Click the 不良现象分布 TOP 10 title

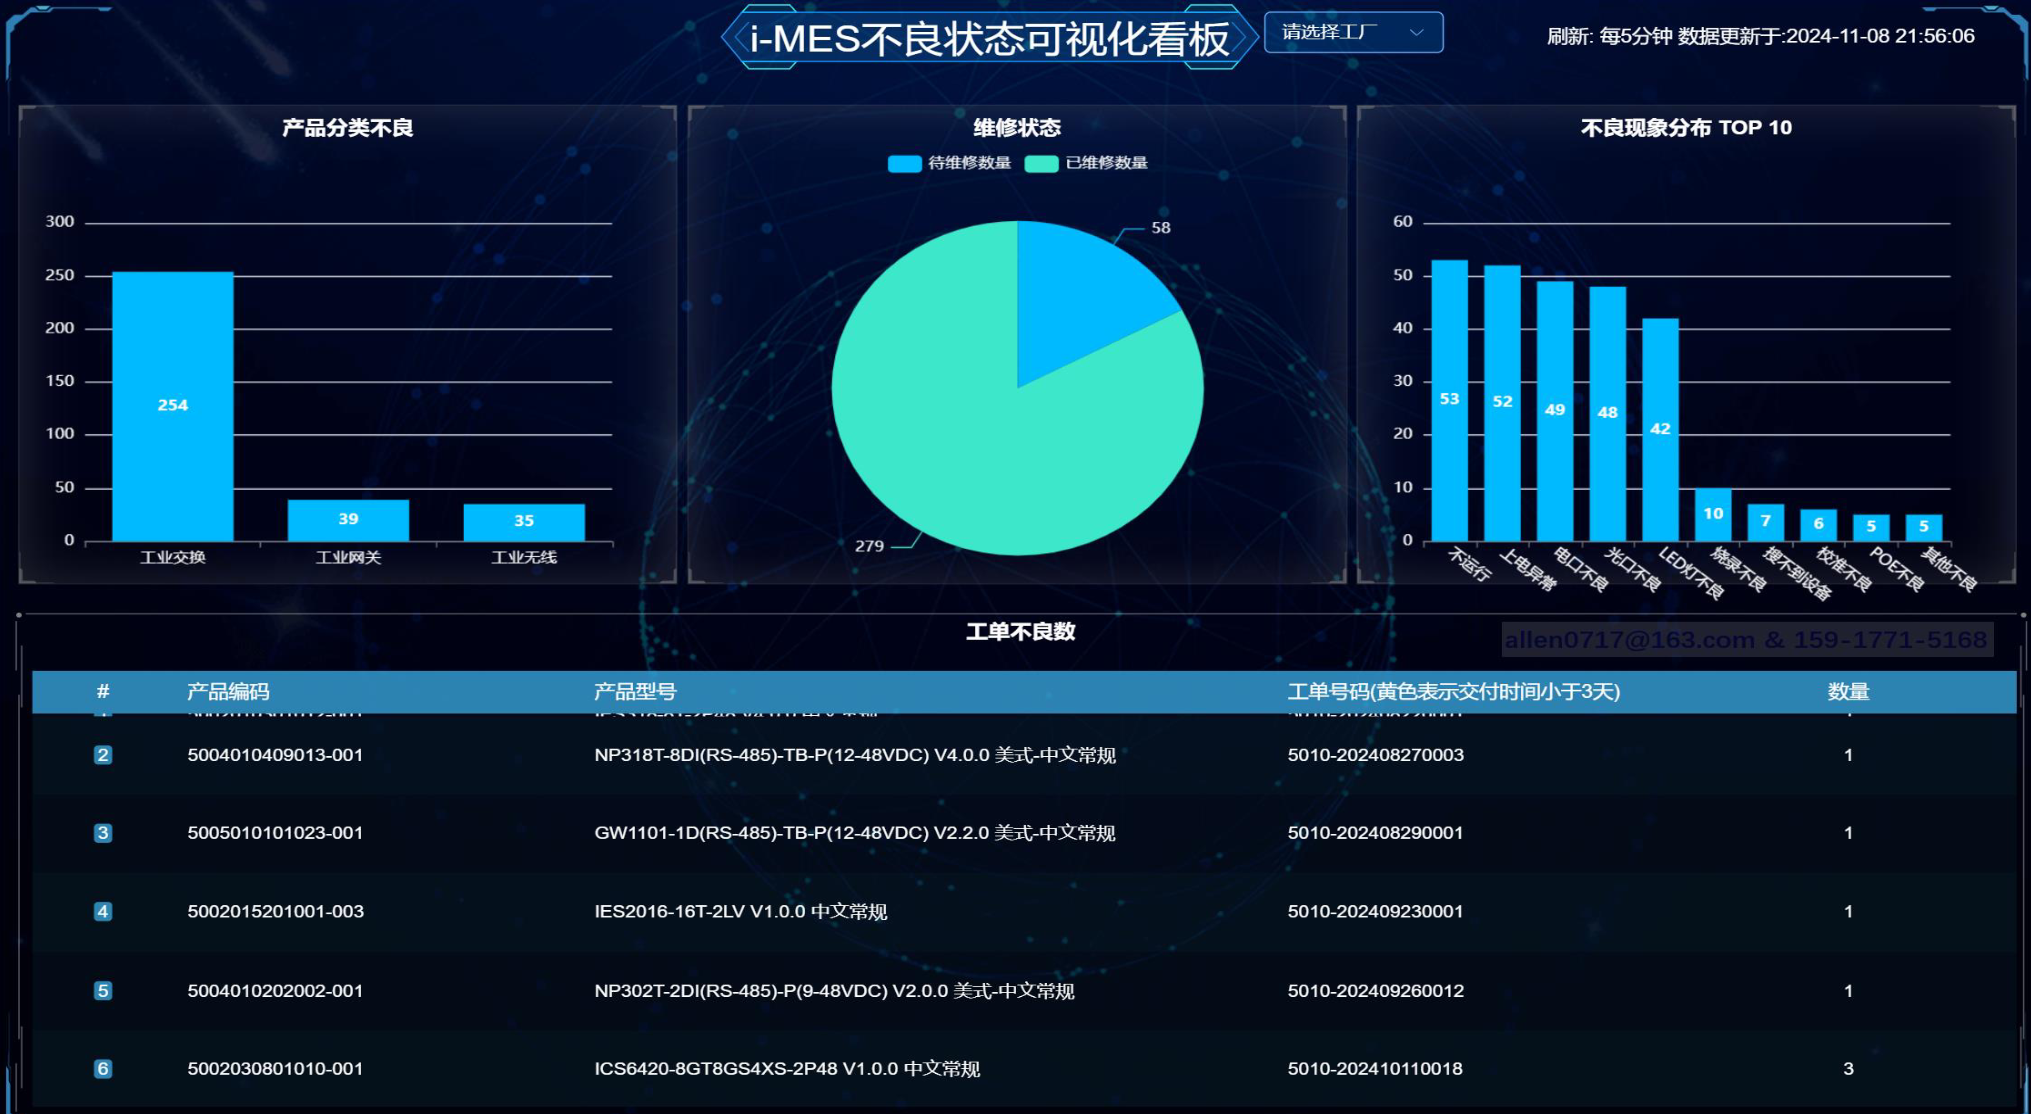coord(1686,128)
